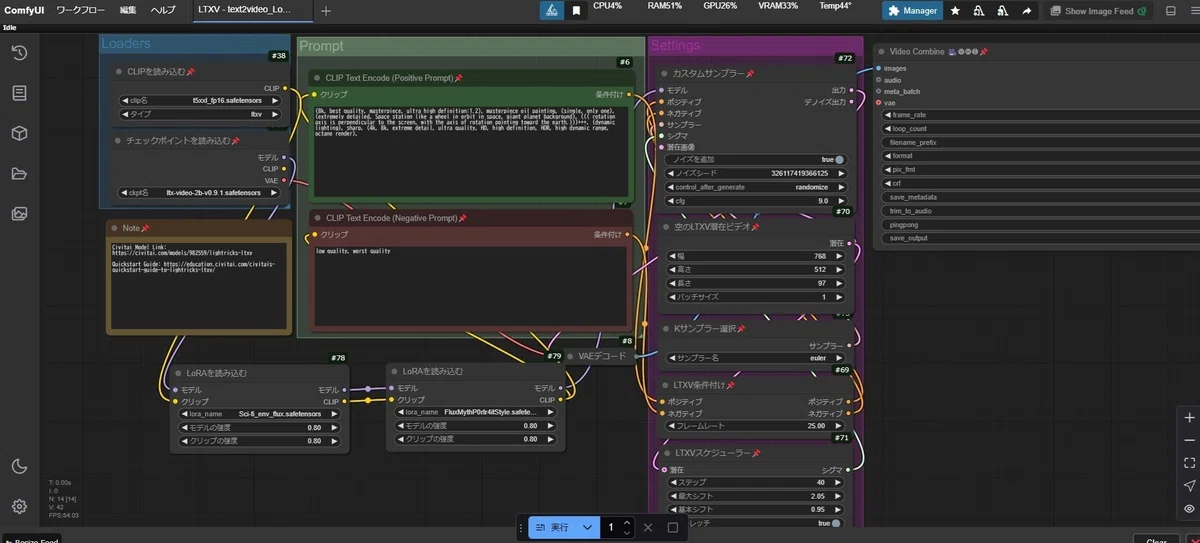Open the ワークフロー menu
Viewport: 1200px width, 543px height.
pyautogui.click(x=80, y=10)
